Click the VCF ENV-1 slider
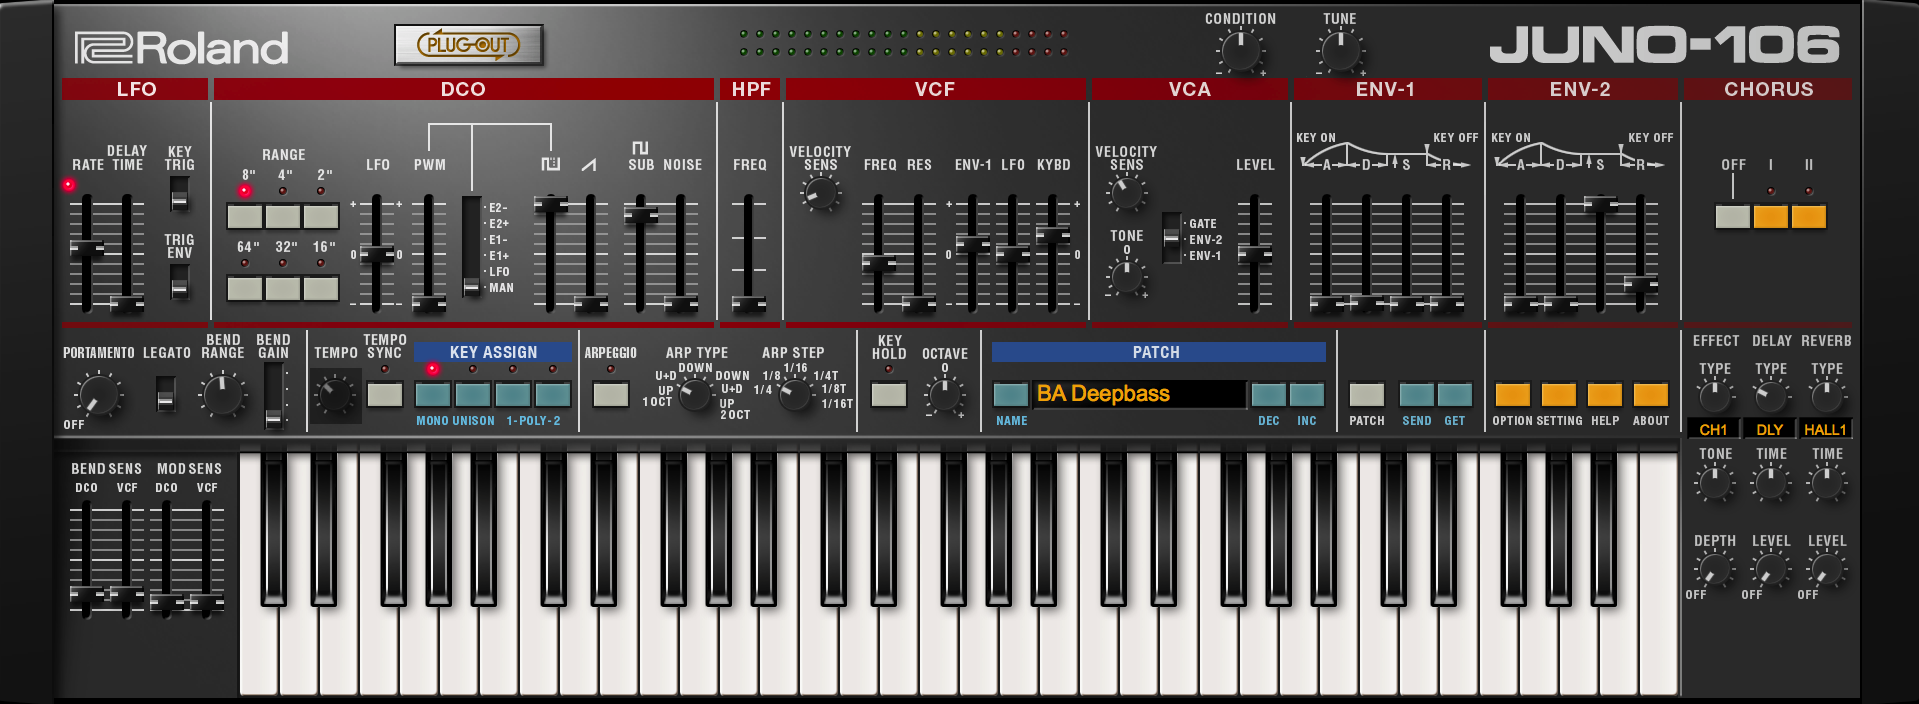1919x704 pixels. [972, 244]
